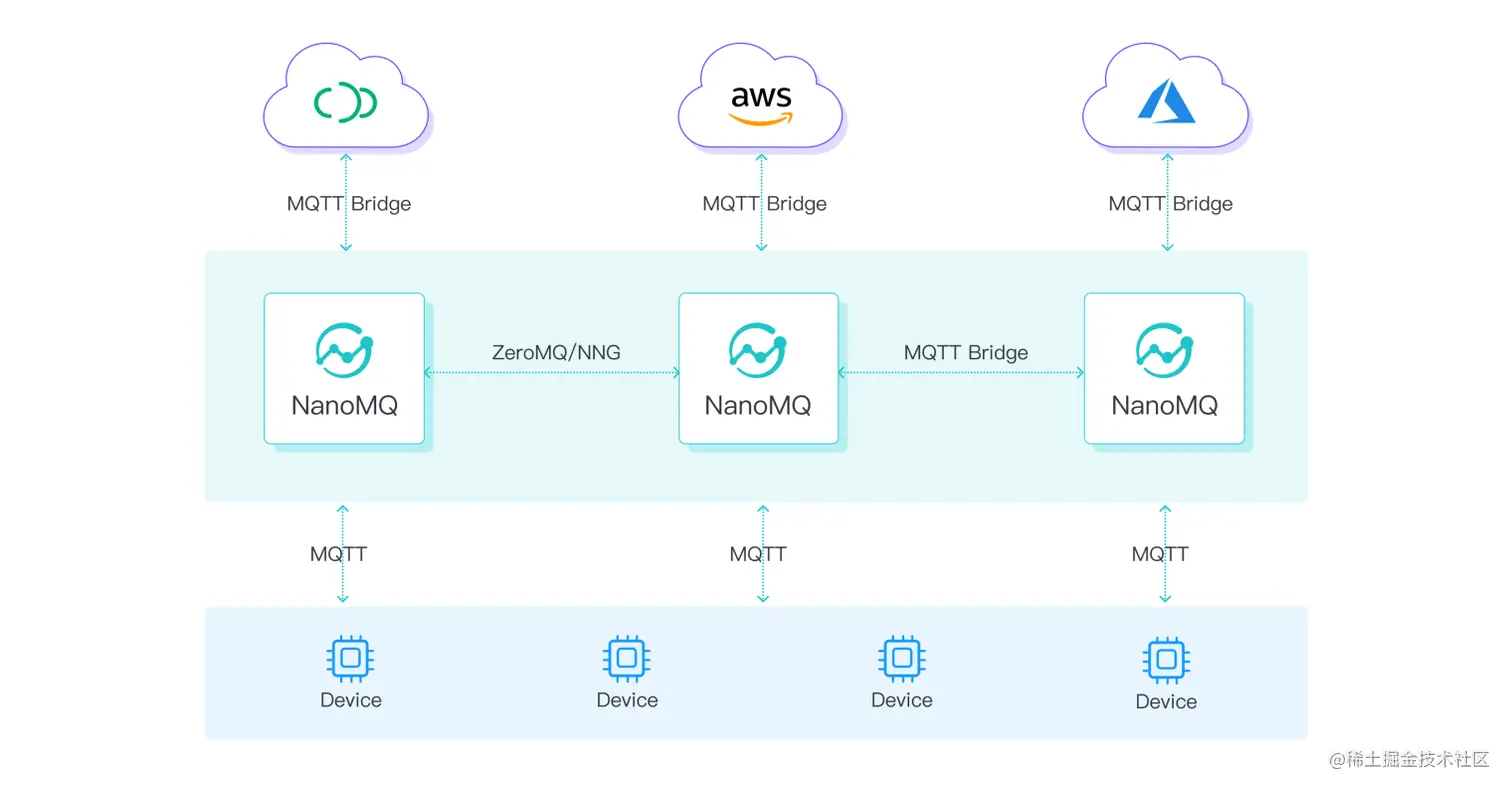1512x792 pixels.
Task: Expand the right NanoMQ broker box
Action: click(1164, 368)
